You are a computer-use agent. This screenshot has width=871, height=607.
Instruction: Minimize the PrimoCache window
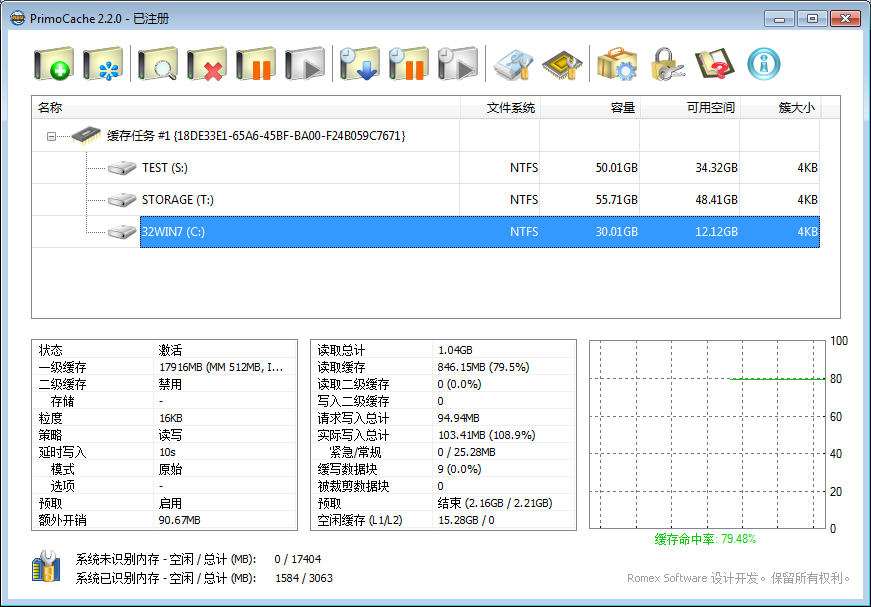pos(779,19)
